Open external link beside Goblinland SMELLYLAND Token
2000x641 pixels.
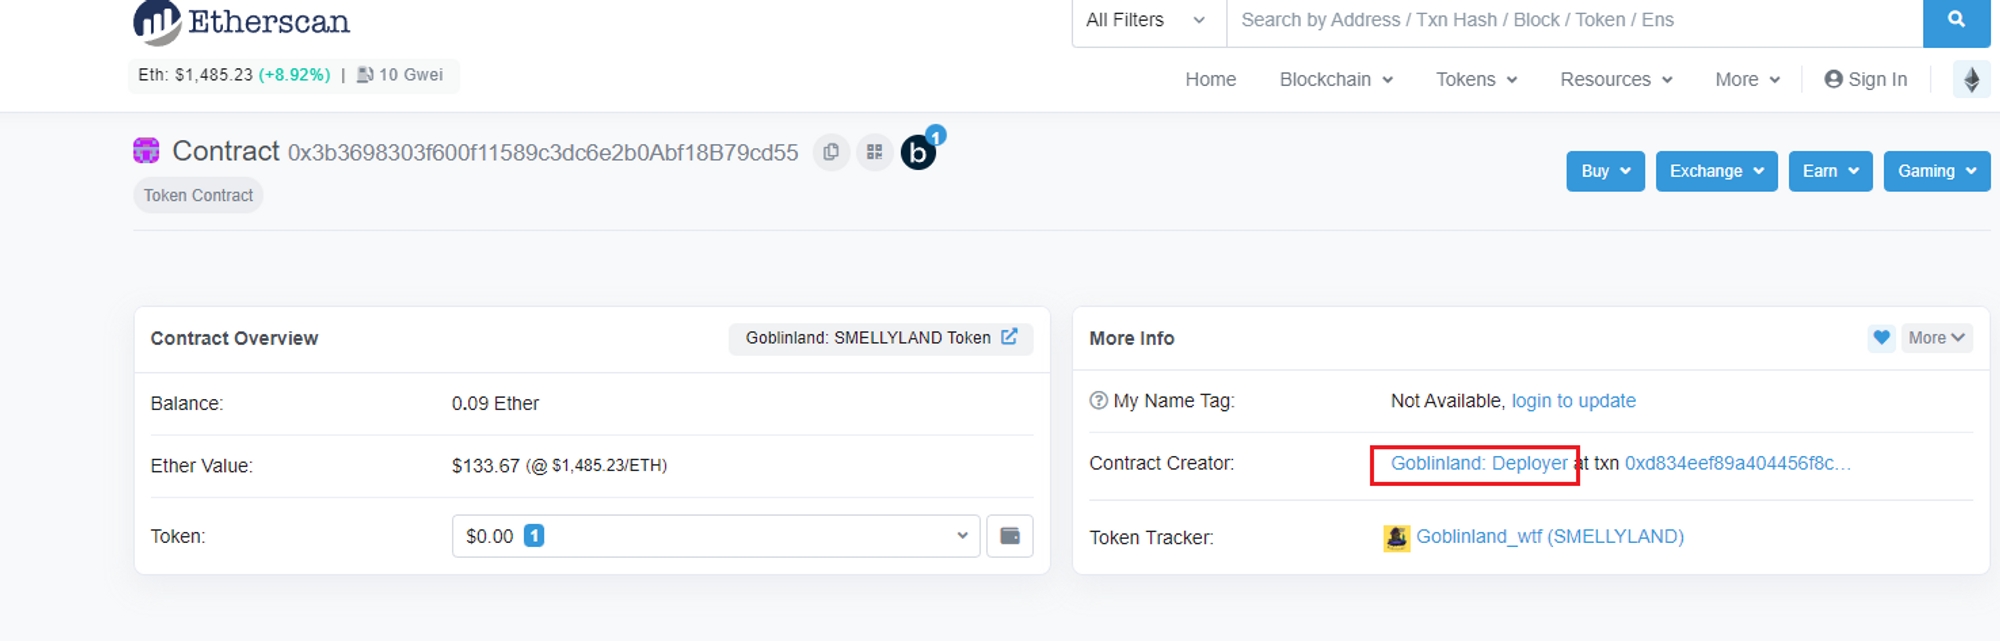coord(1009,337)
